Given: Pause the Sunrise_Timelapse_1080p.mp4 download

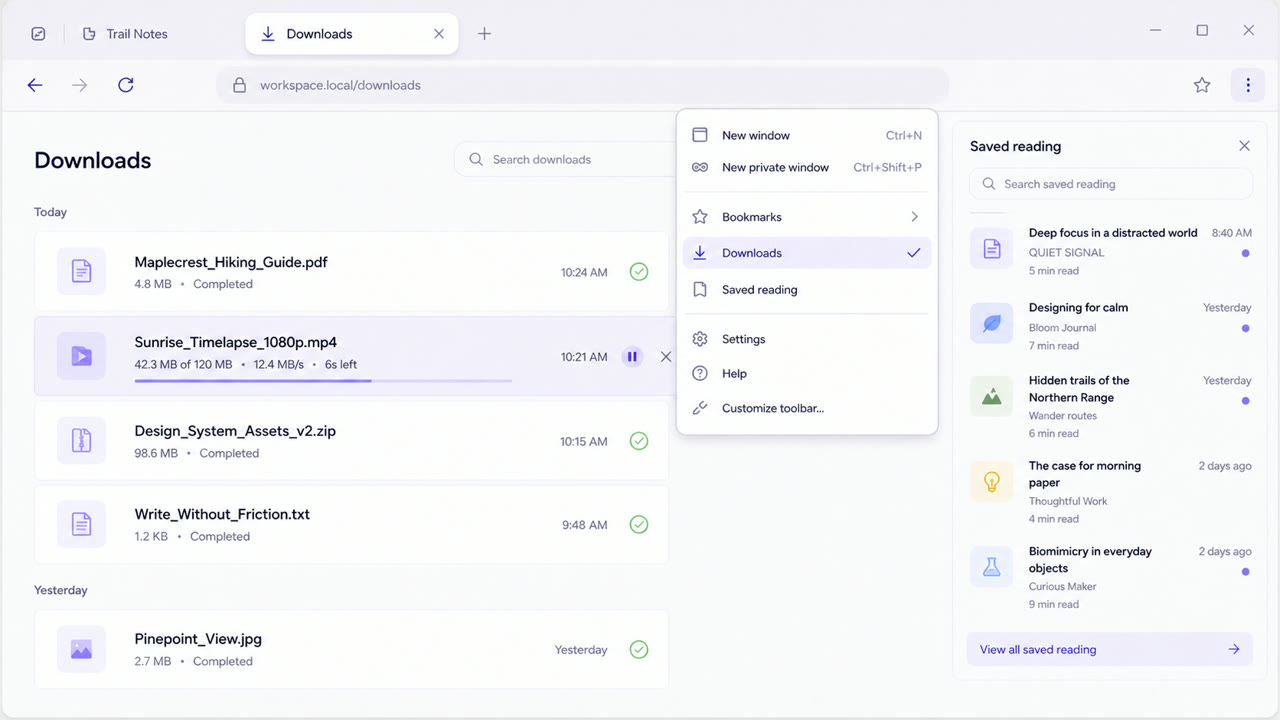Looking at the screenshot, I should coord(632,357).
